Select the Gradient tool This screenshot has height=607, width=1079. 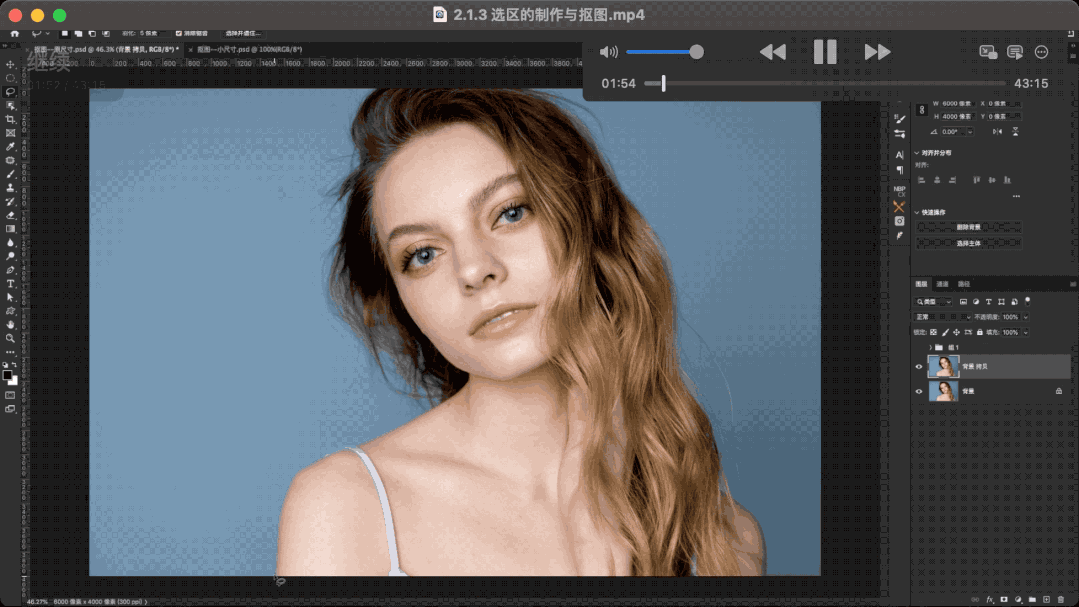[10, 229]
